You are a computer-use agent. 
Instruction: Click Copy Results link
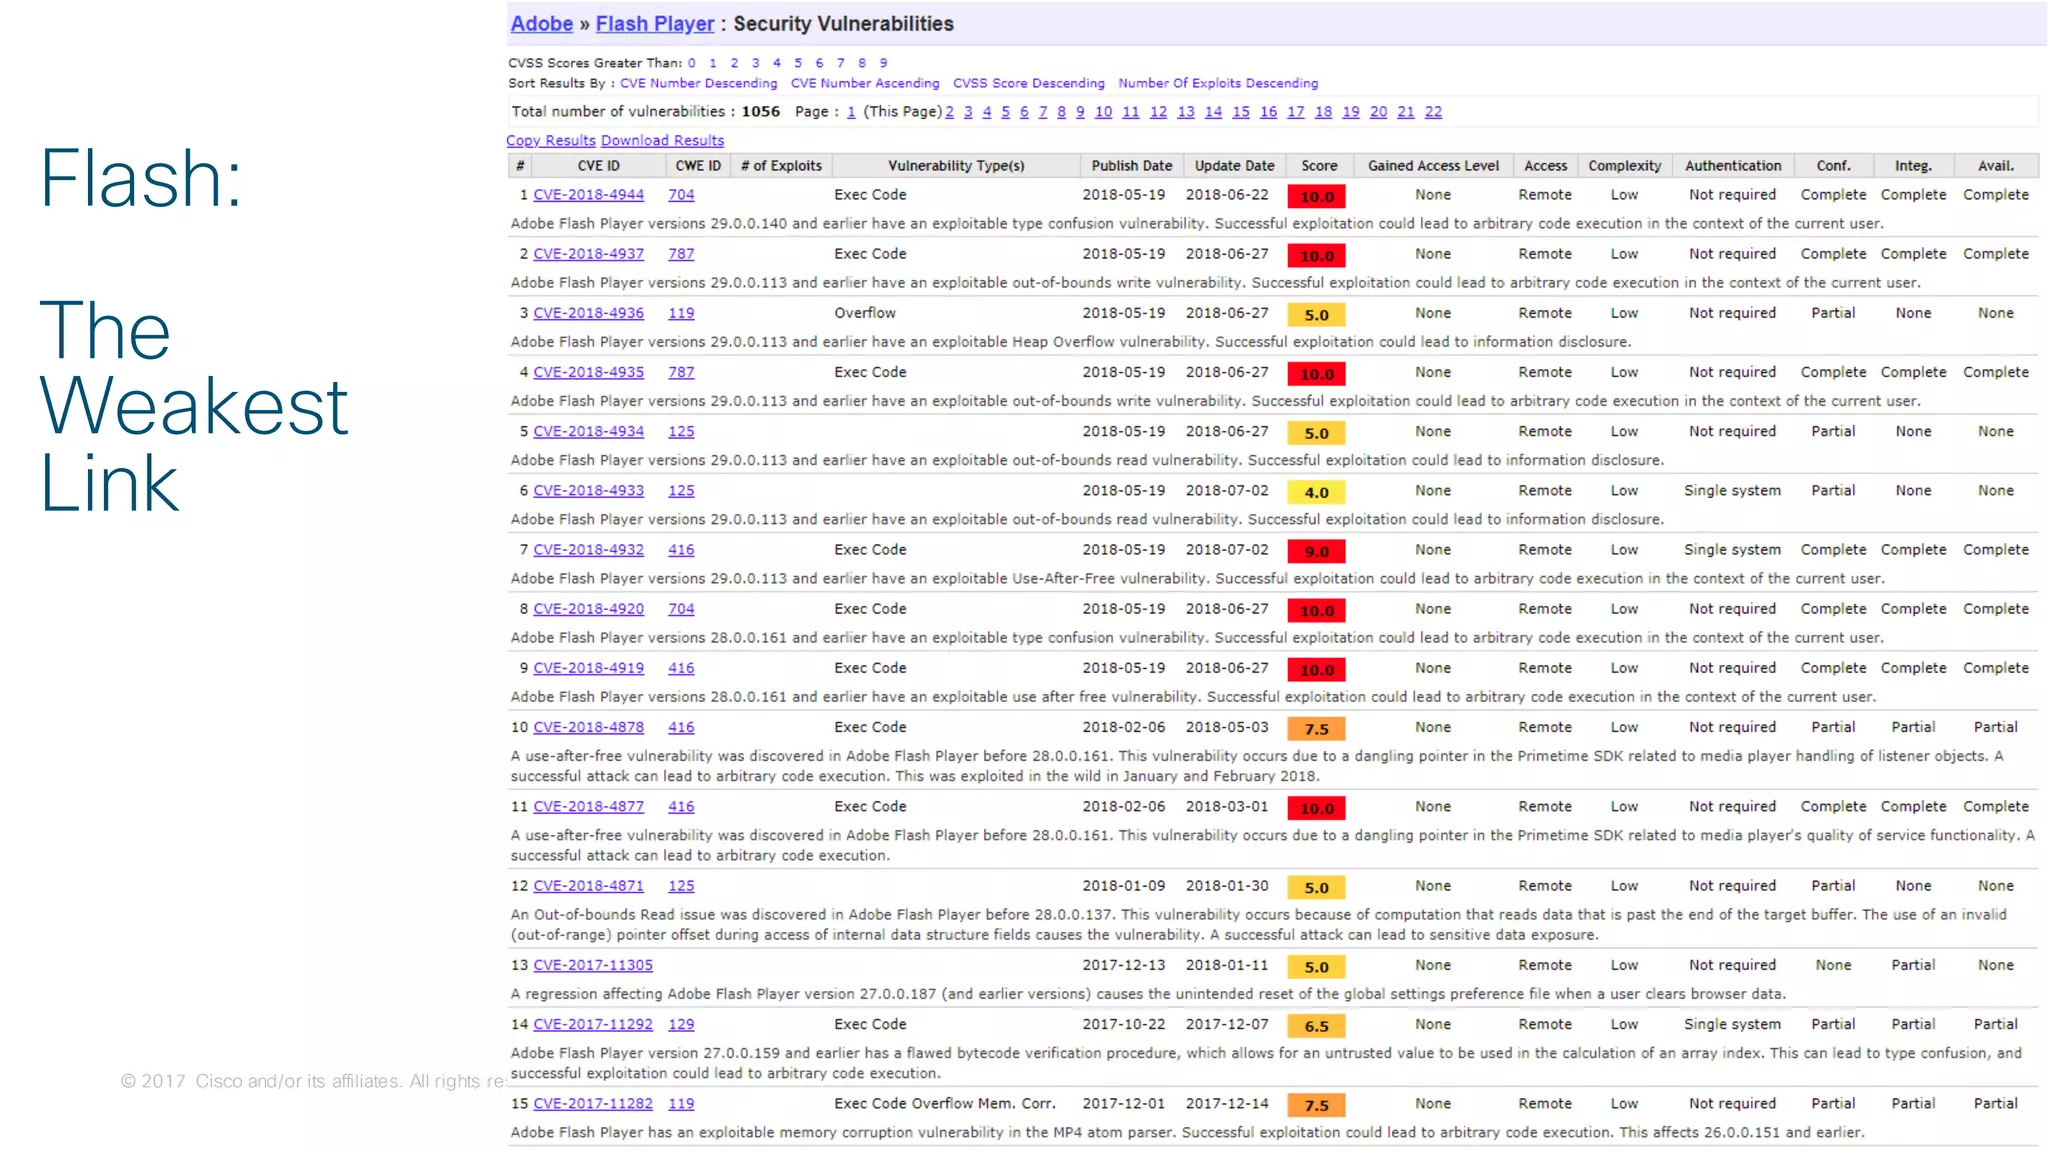(551, 141)
